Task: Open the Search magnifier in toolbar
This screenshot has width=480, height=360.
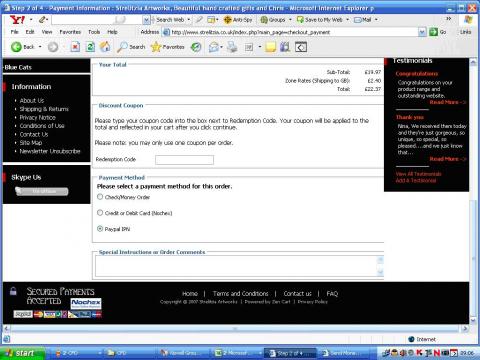Action: coord(122,47)
